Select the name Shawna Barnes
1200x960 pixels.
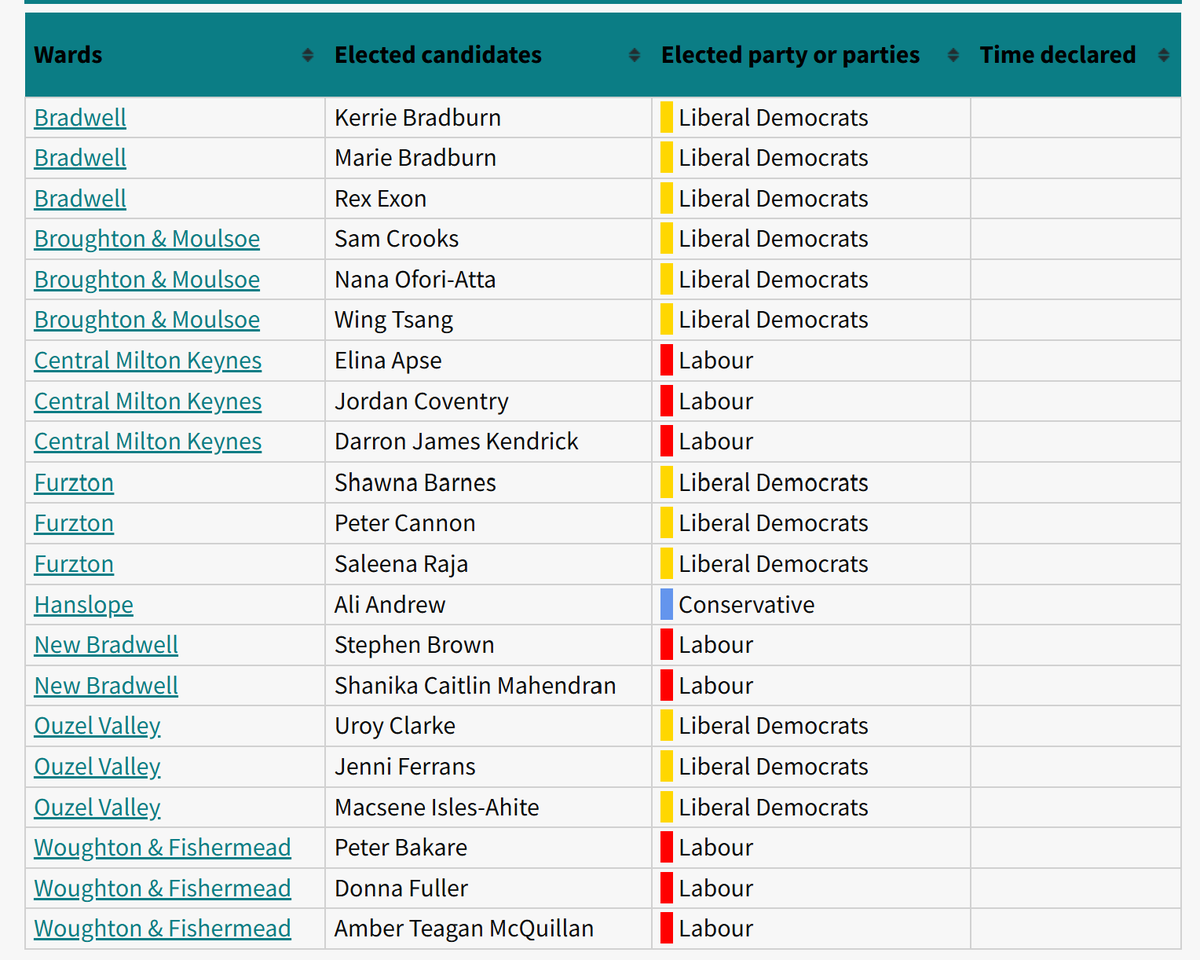(415, 483)
